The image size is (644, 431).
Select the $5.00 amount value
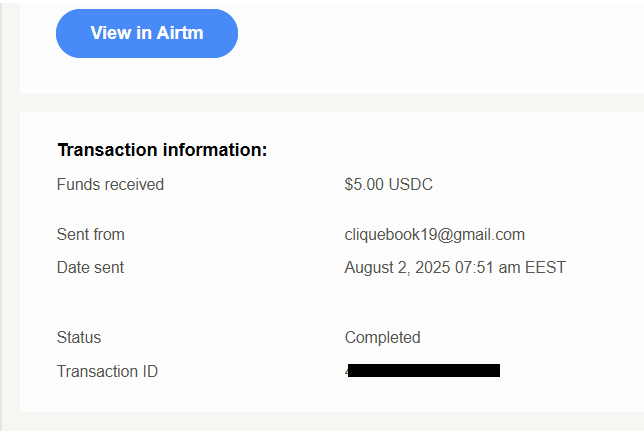point(364,184)
